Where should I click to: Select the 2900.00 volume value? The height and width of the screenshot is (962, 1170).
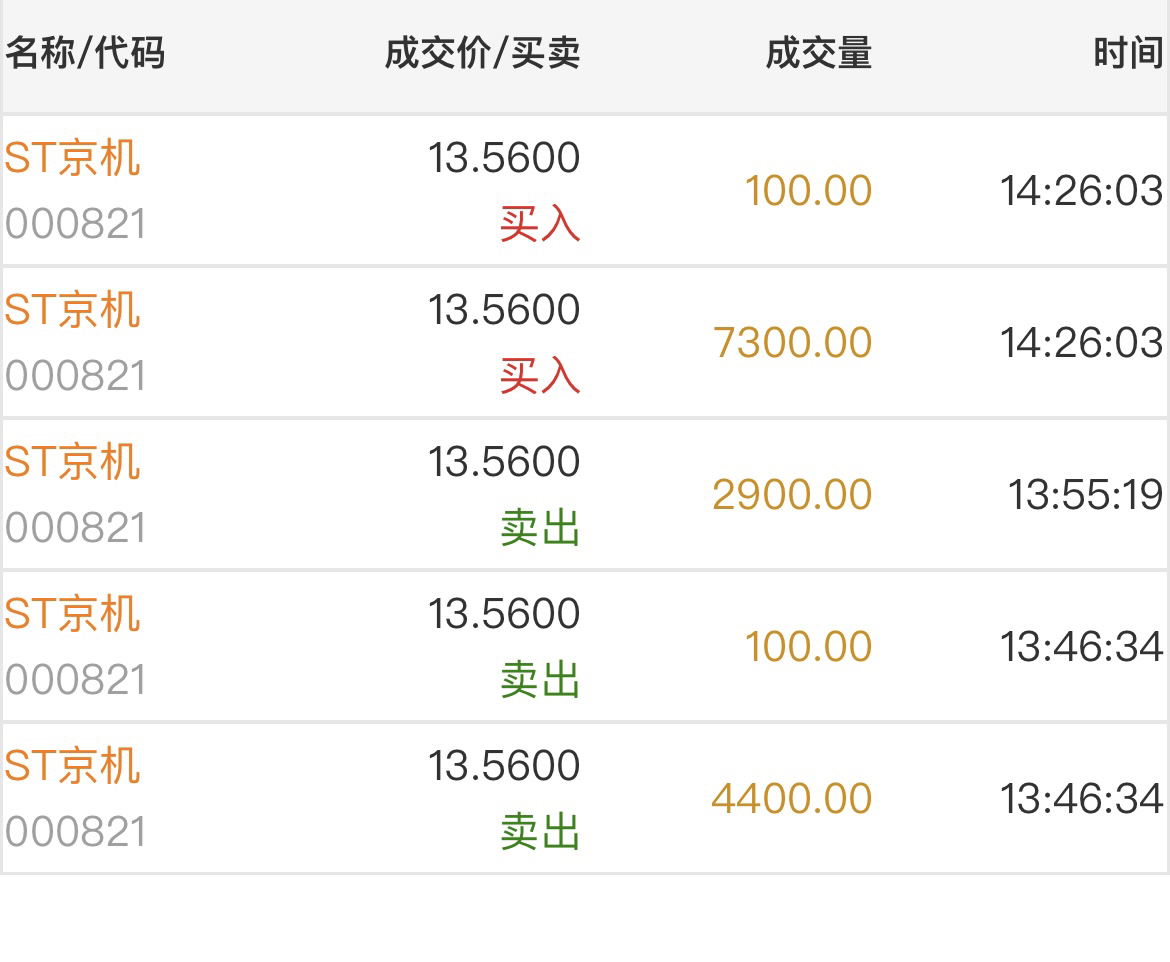pos(792,495)
